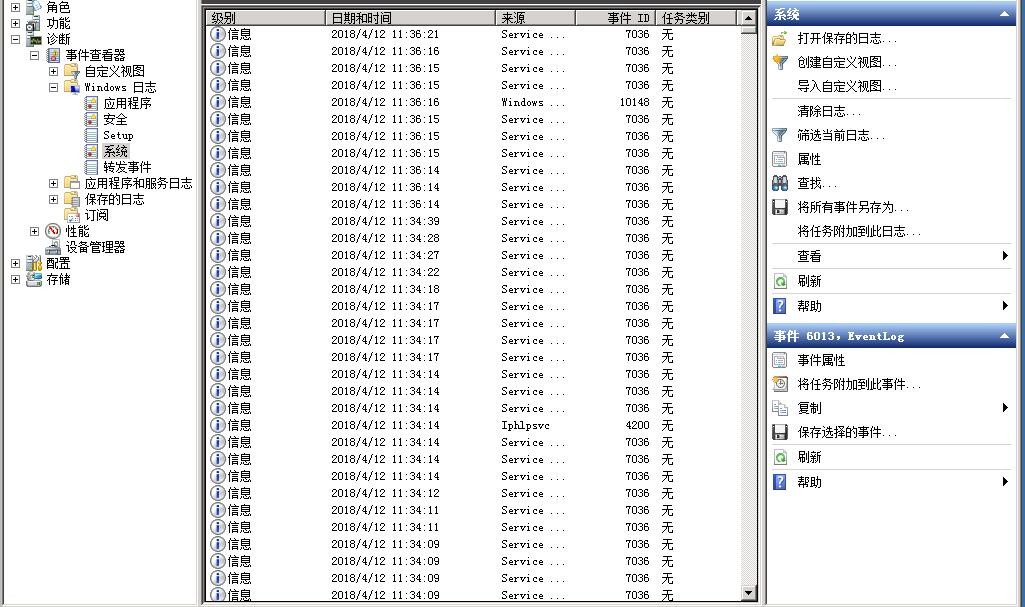Viewport: 1025px width, 607px height.
Task: Click the 将所有事件另存为 save disk icon
Action: (779, 208)
